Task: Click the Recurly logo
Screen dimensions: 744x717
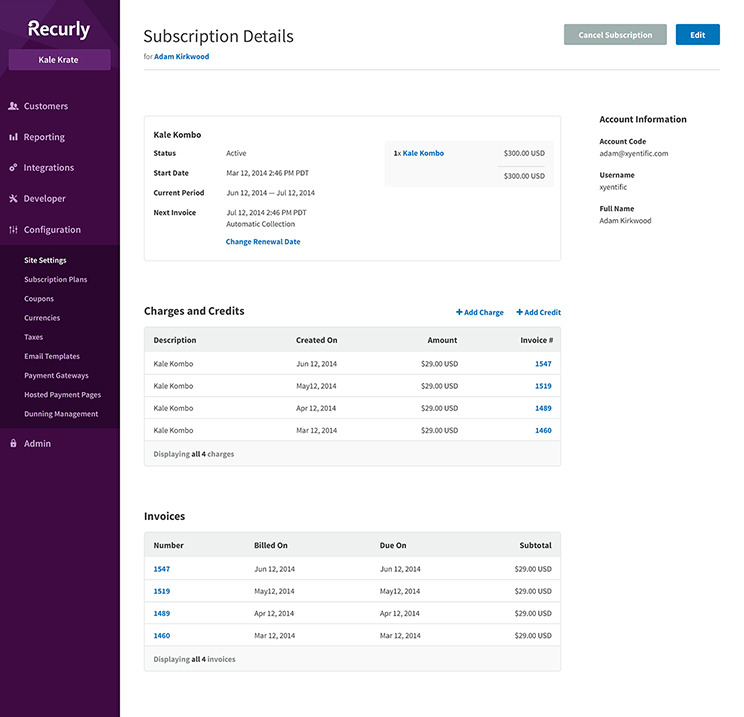Action: (x=59, y=29)
